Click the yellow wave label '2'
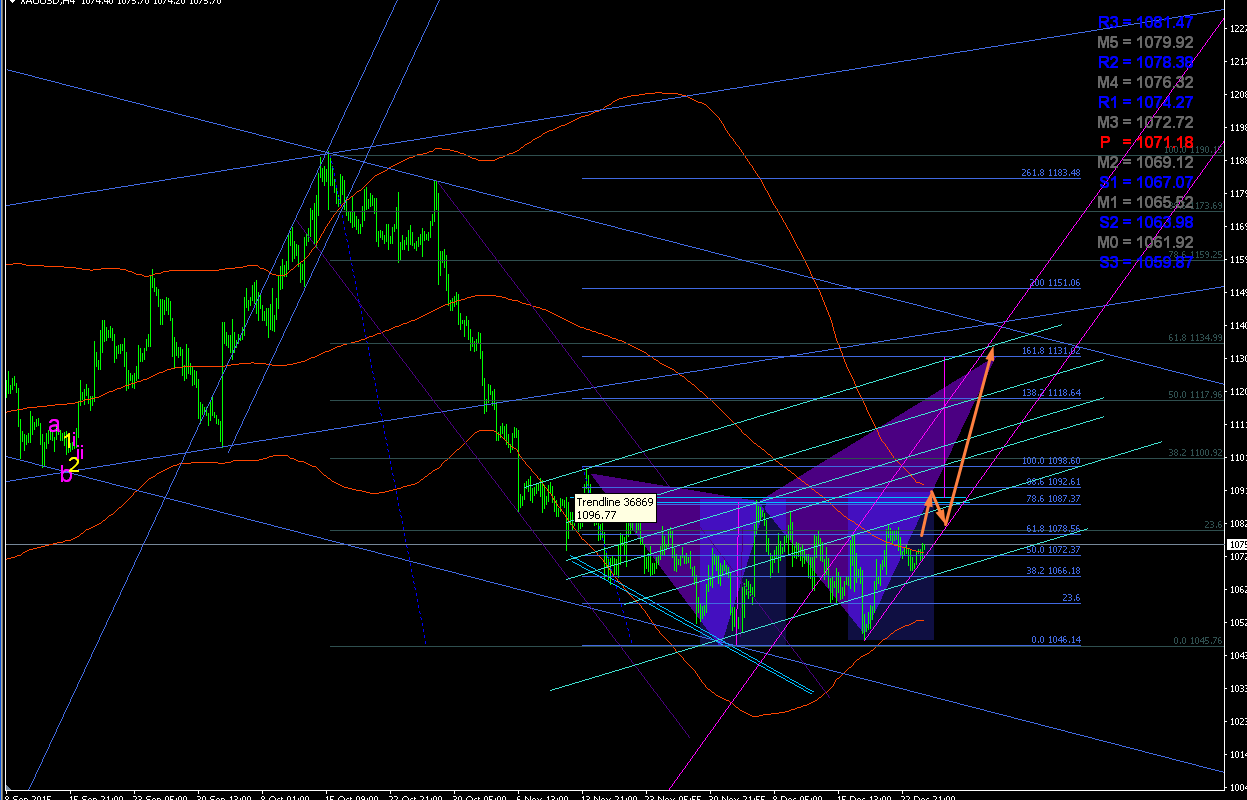The image size is (1247, 800). (74, 464)
